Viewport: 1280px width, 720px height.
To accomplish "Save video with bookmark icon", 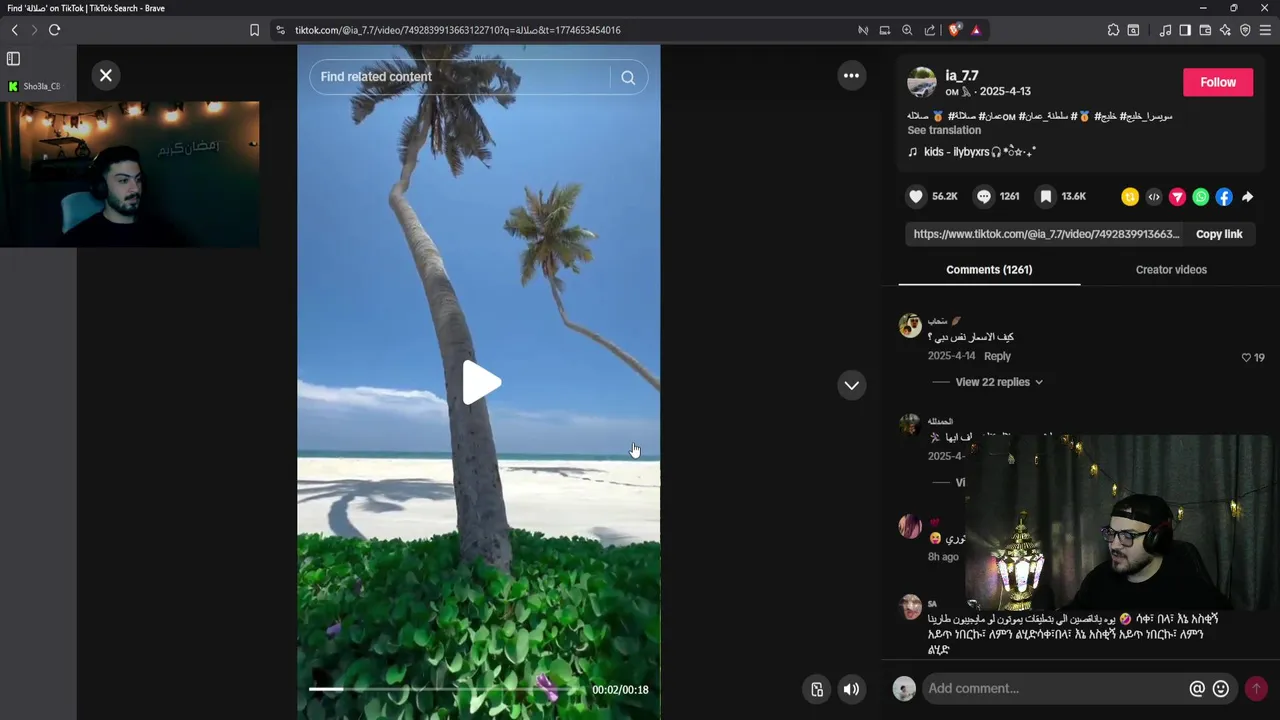I will tap(1045, 197).
